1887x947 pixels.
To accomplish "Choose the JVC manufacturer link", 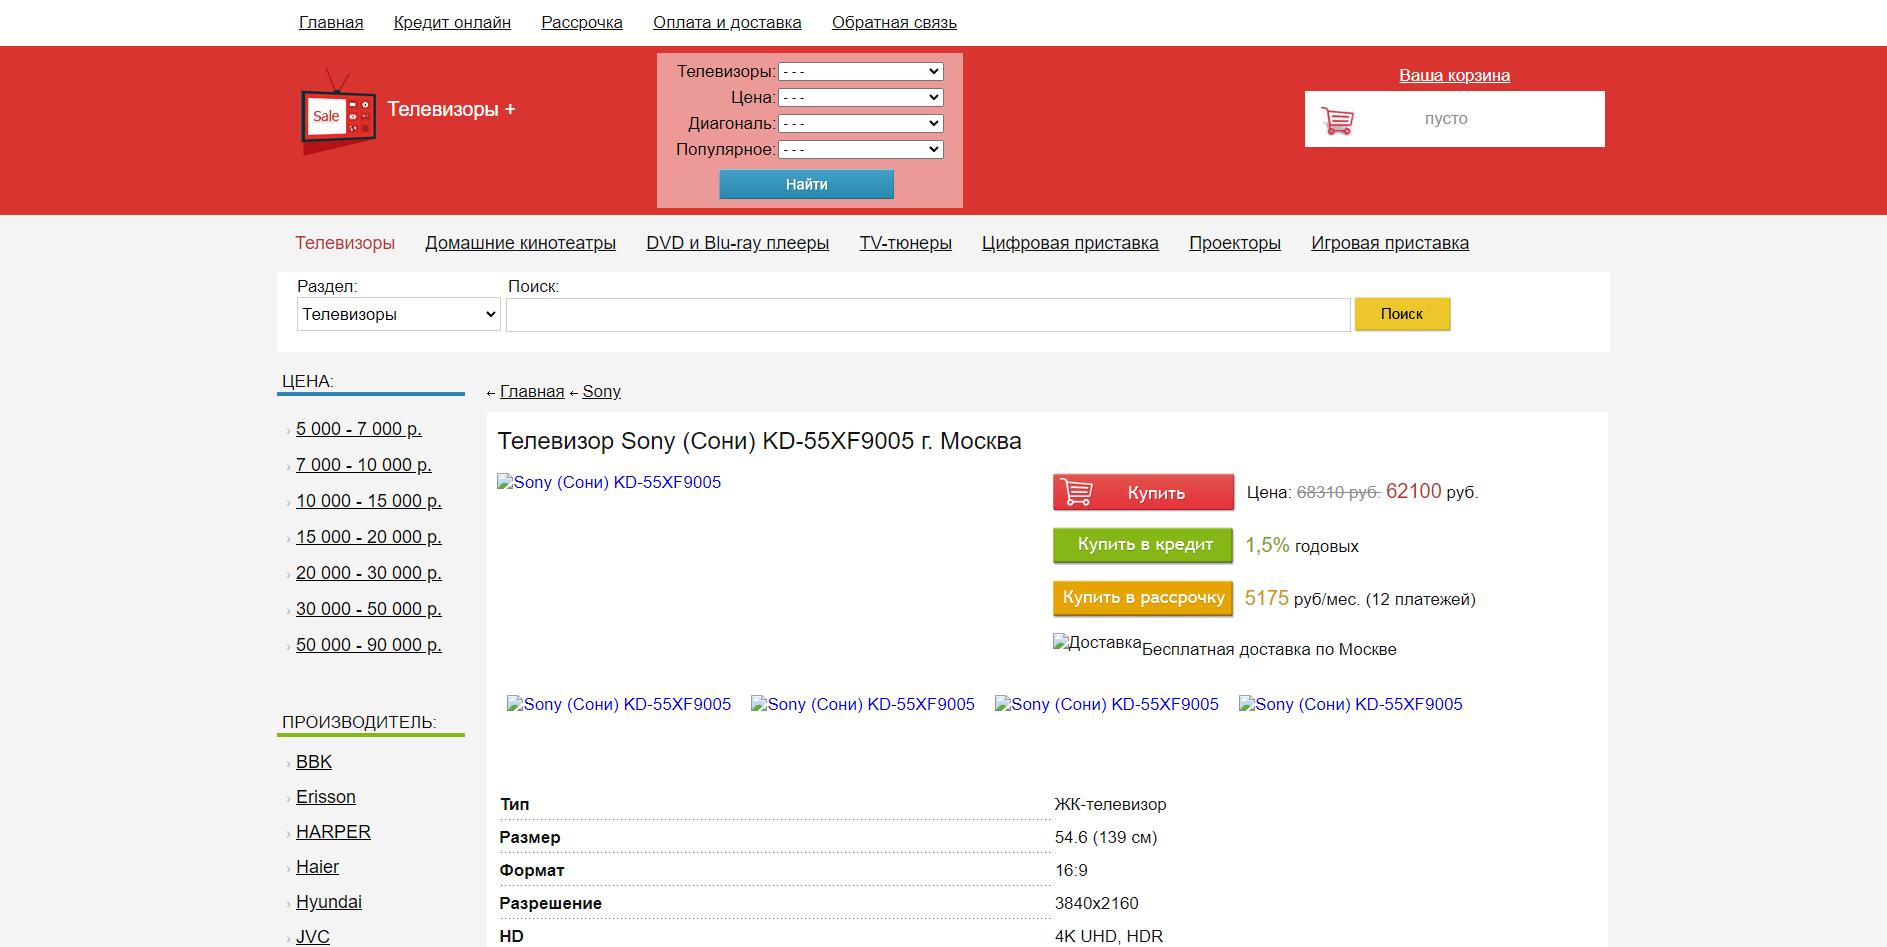I will click(313, 937).
